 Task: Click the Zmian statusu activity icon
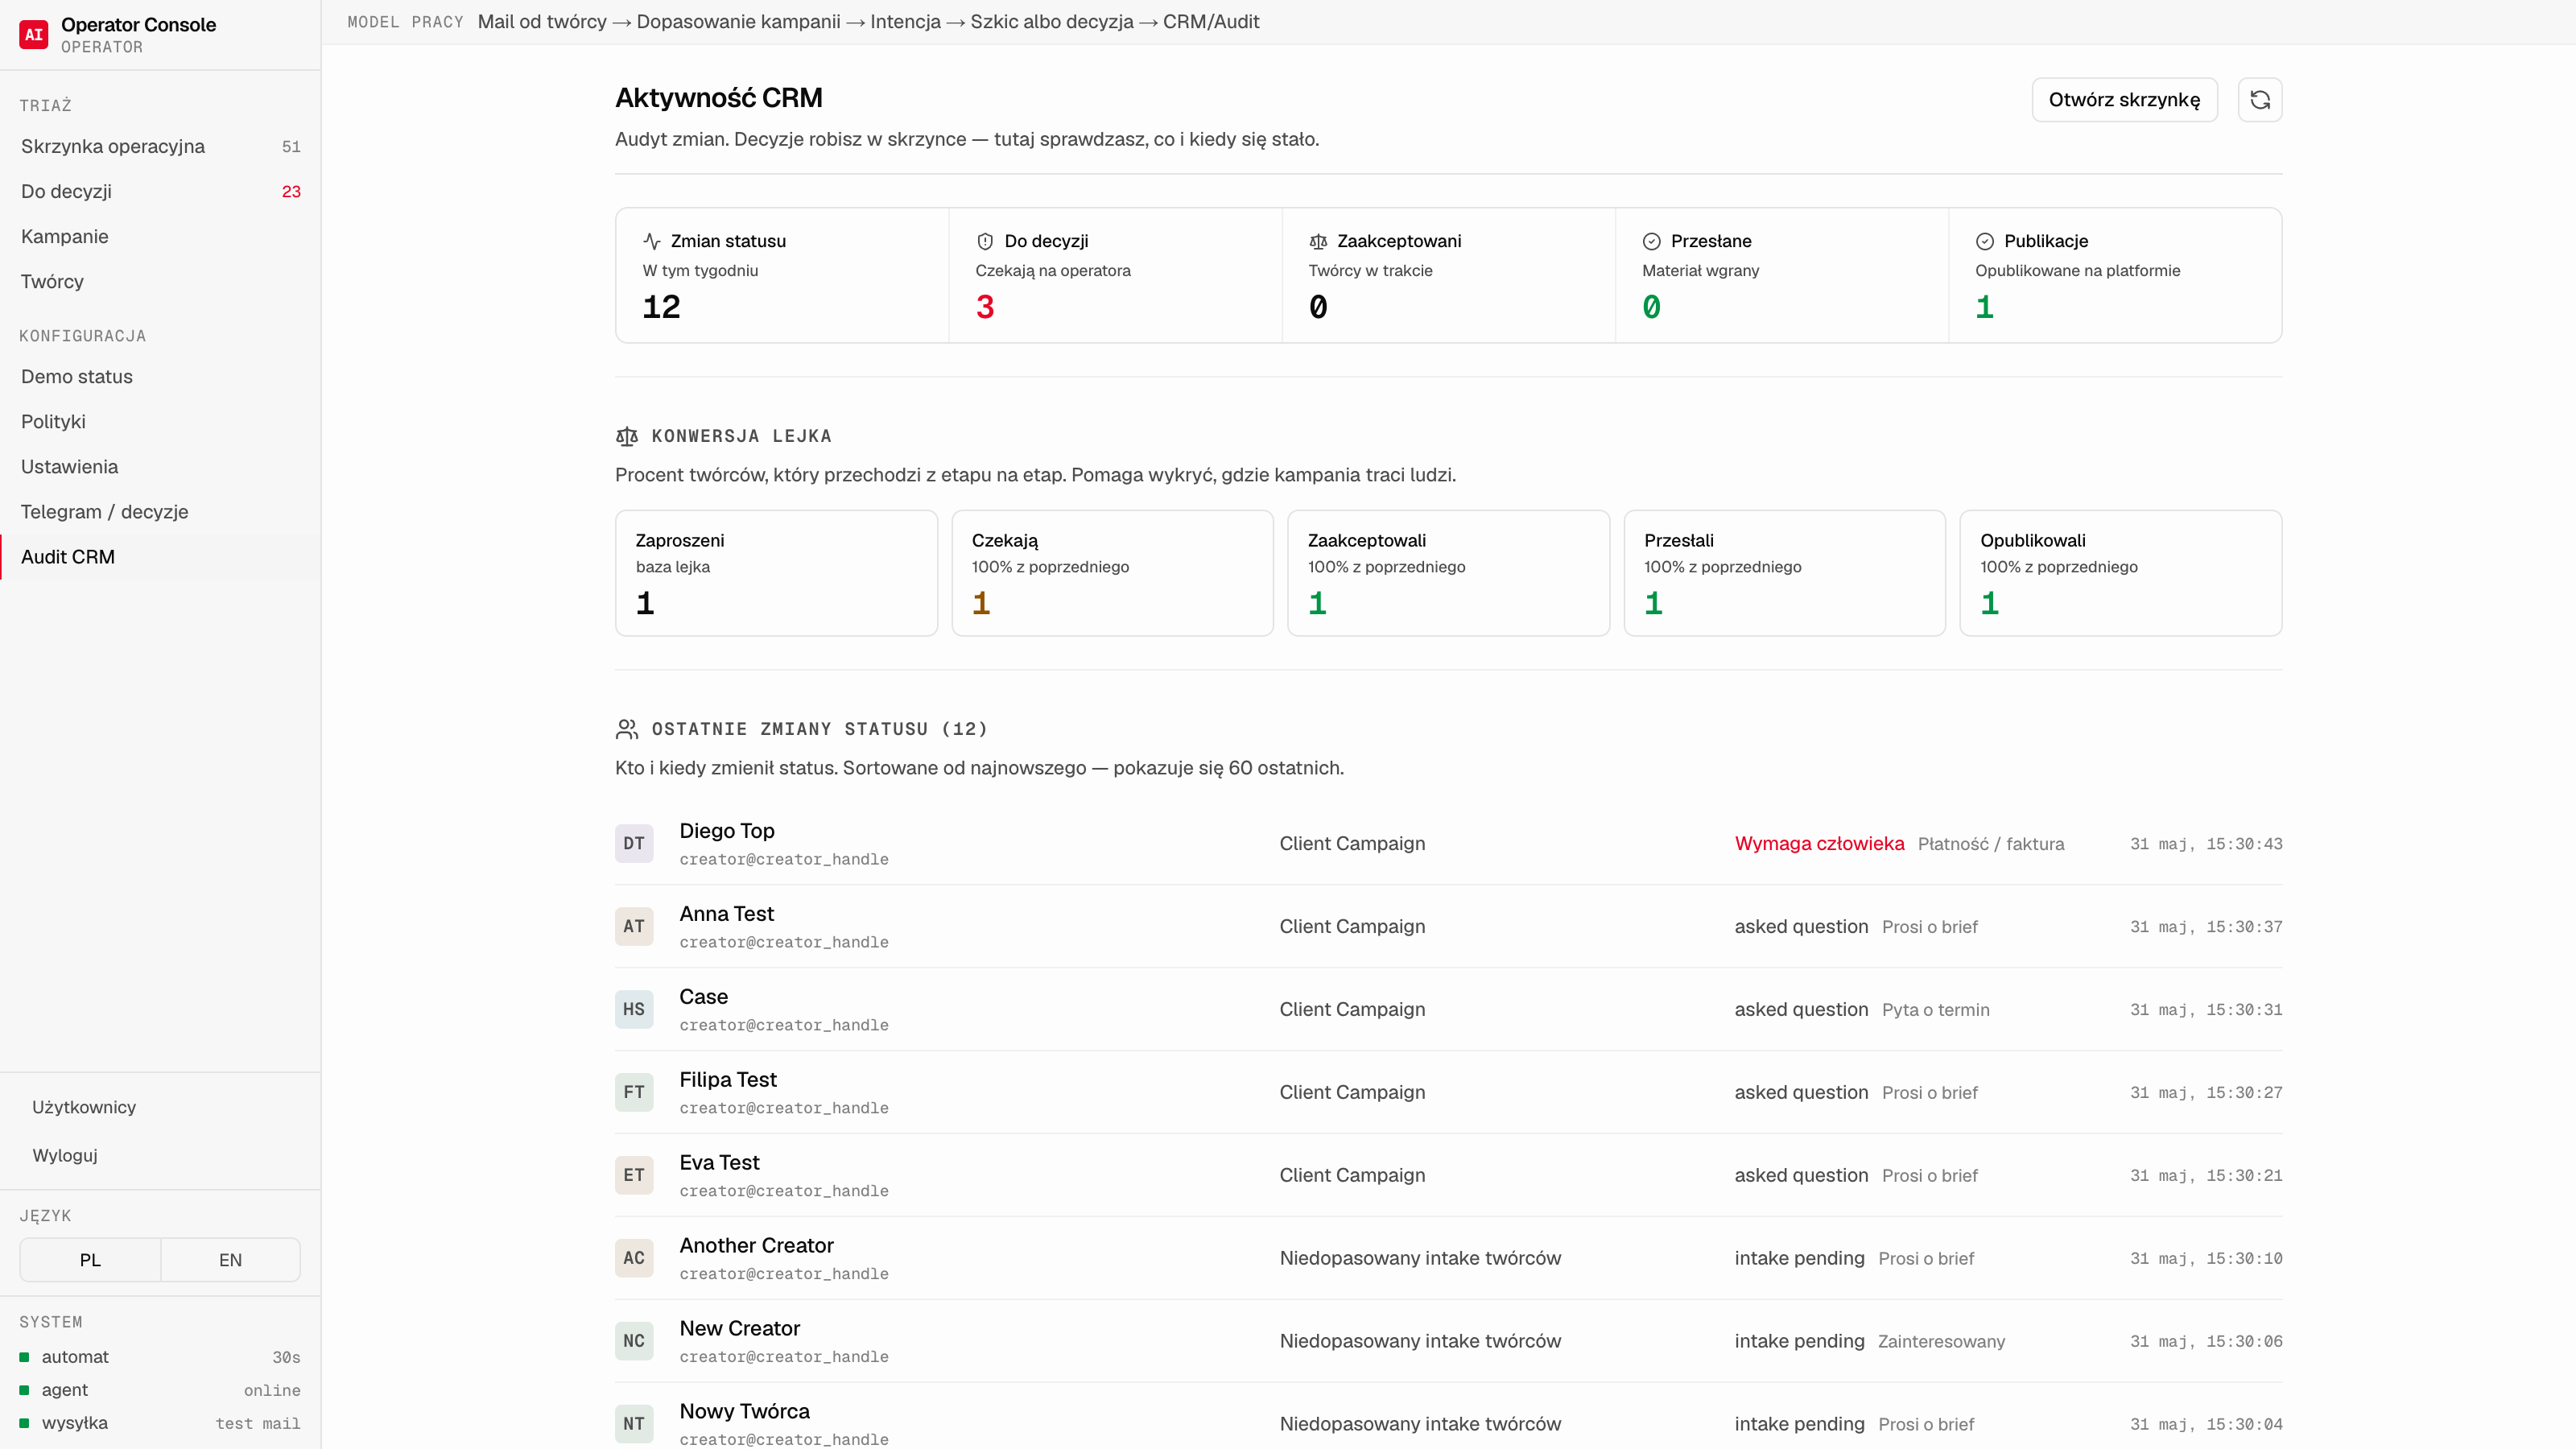[652, 241]
